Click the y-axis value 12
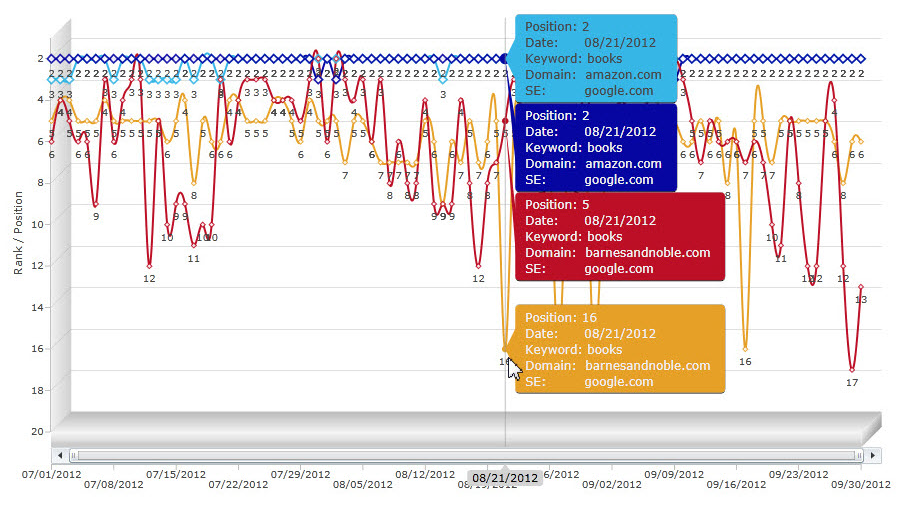This screenshot has width=914, height=515. click(37, 265)
